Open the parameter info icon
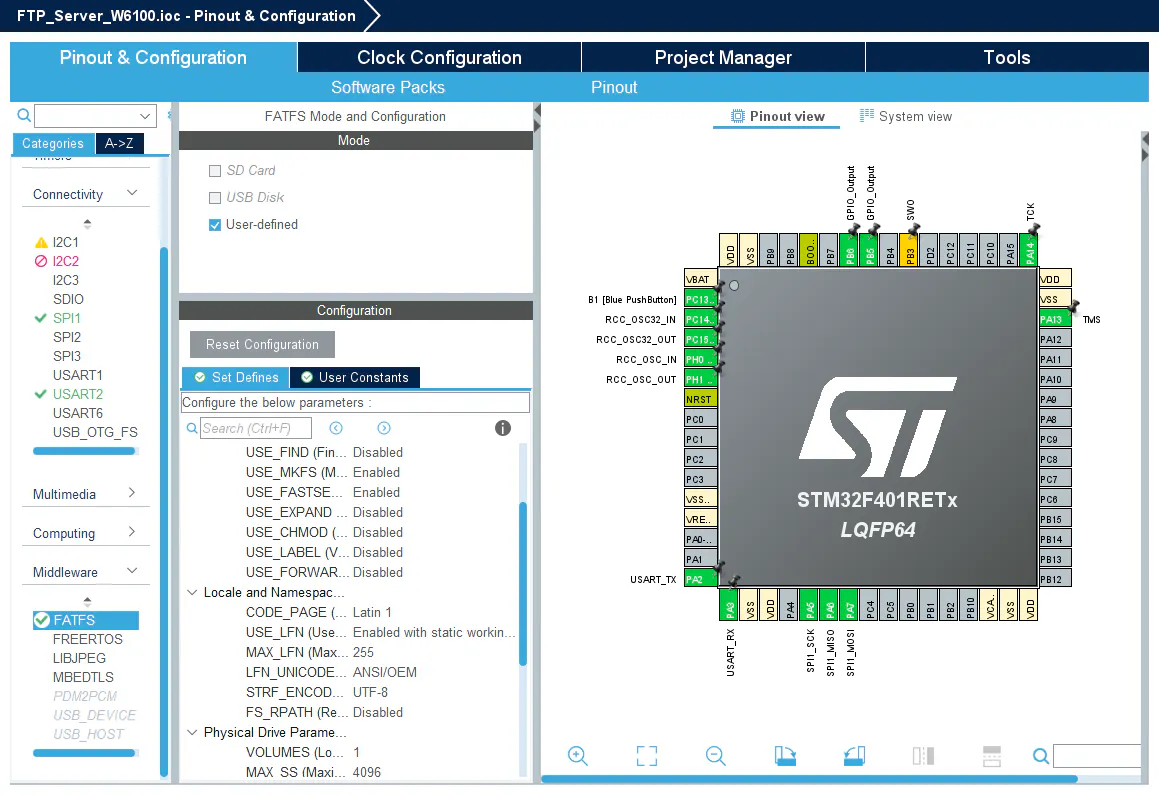The image size is (1159, 795). [x=503, y=428]
